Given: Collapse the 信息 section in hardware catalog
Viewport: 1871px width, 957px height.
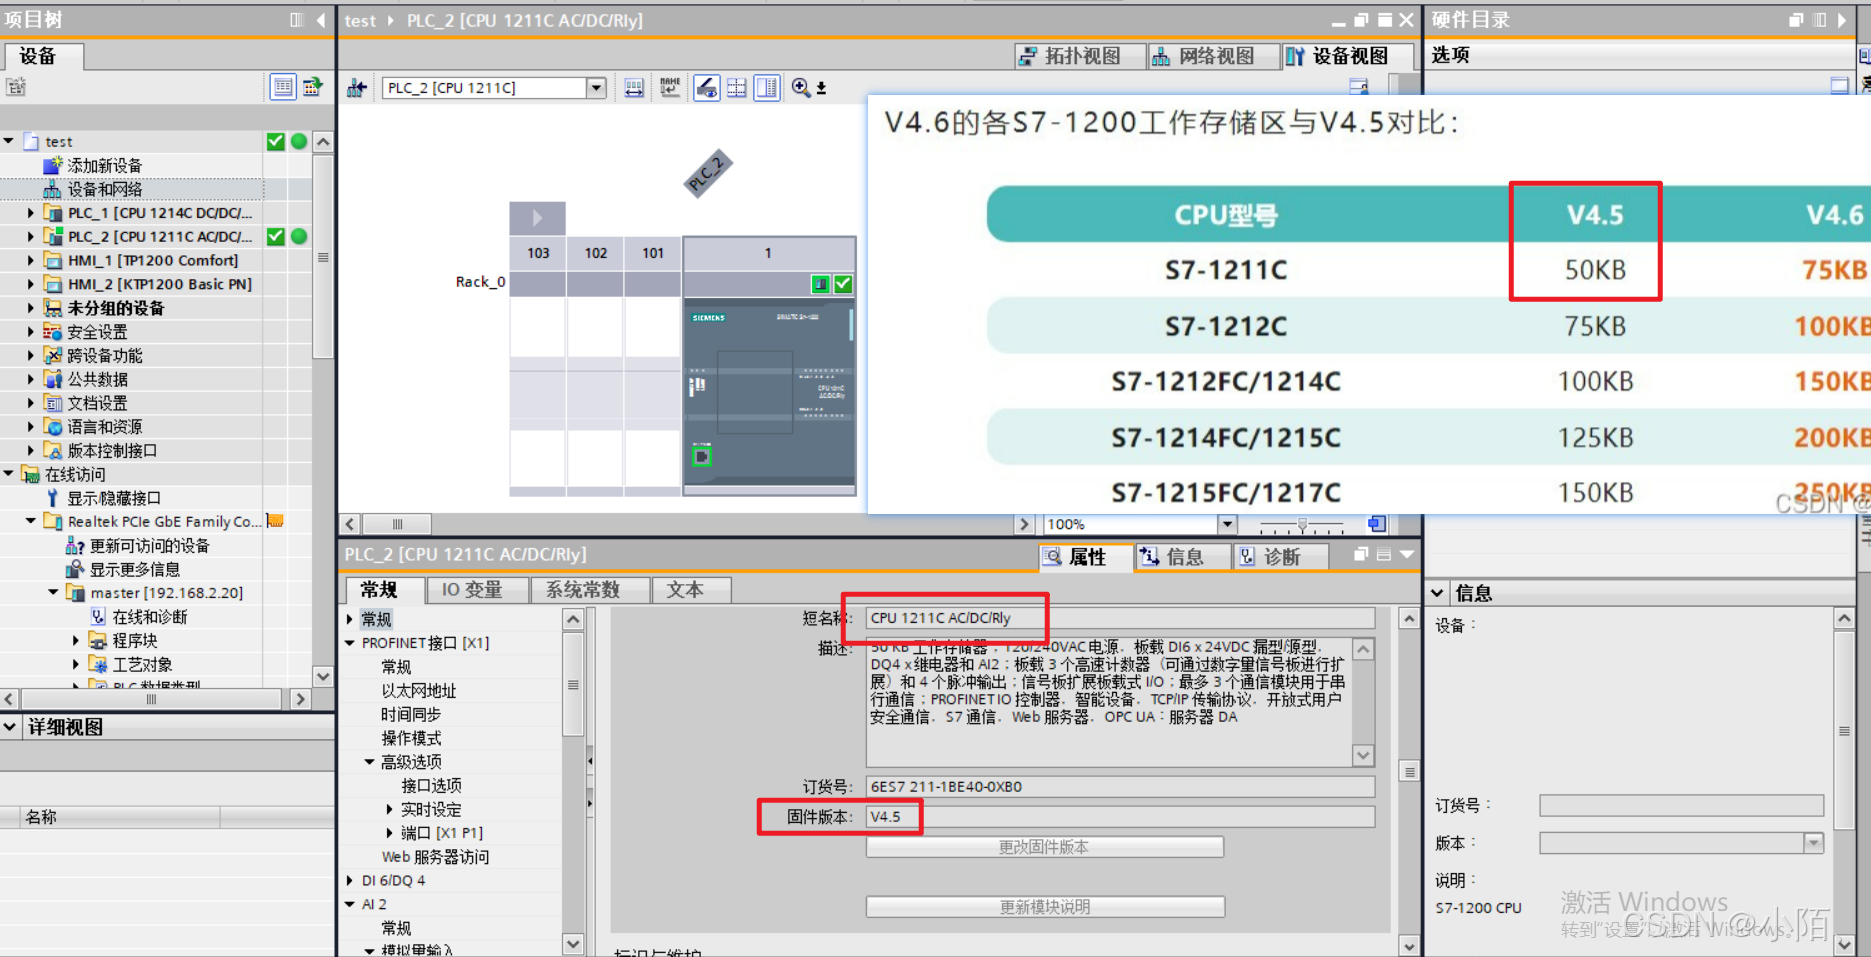Looking at the screenshot, I should point(1437,593).
